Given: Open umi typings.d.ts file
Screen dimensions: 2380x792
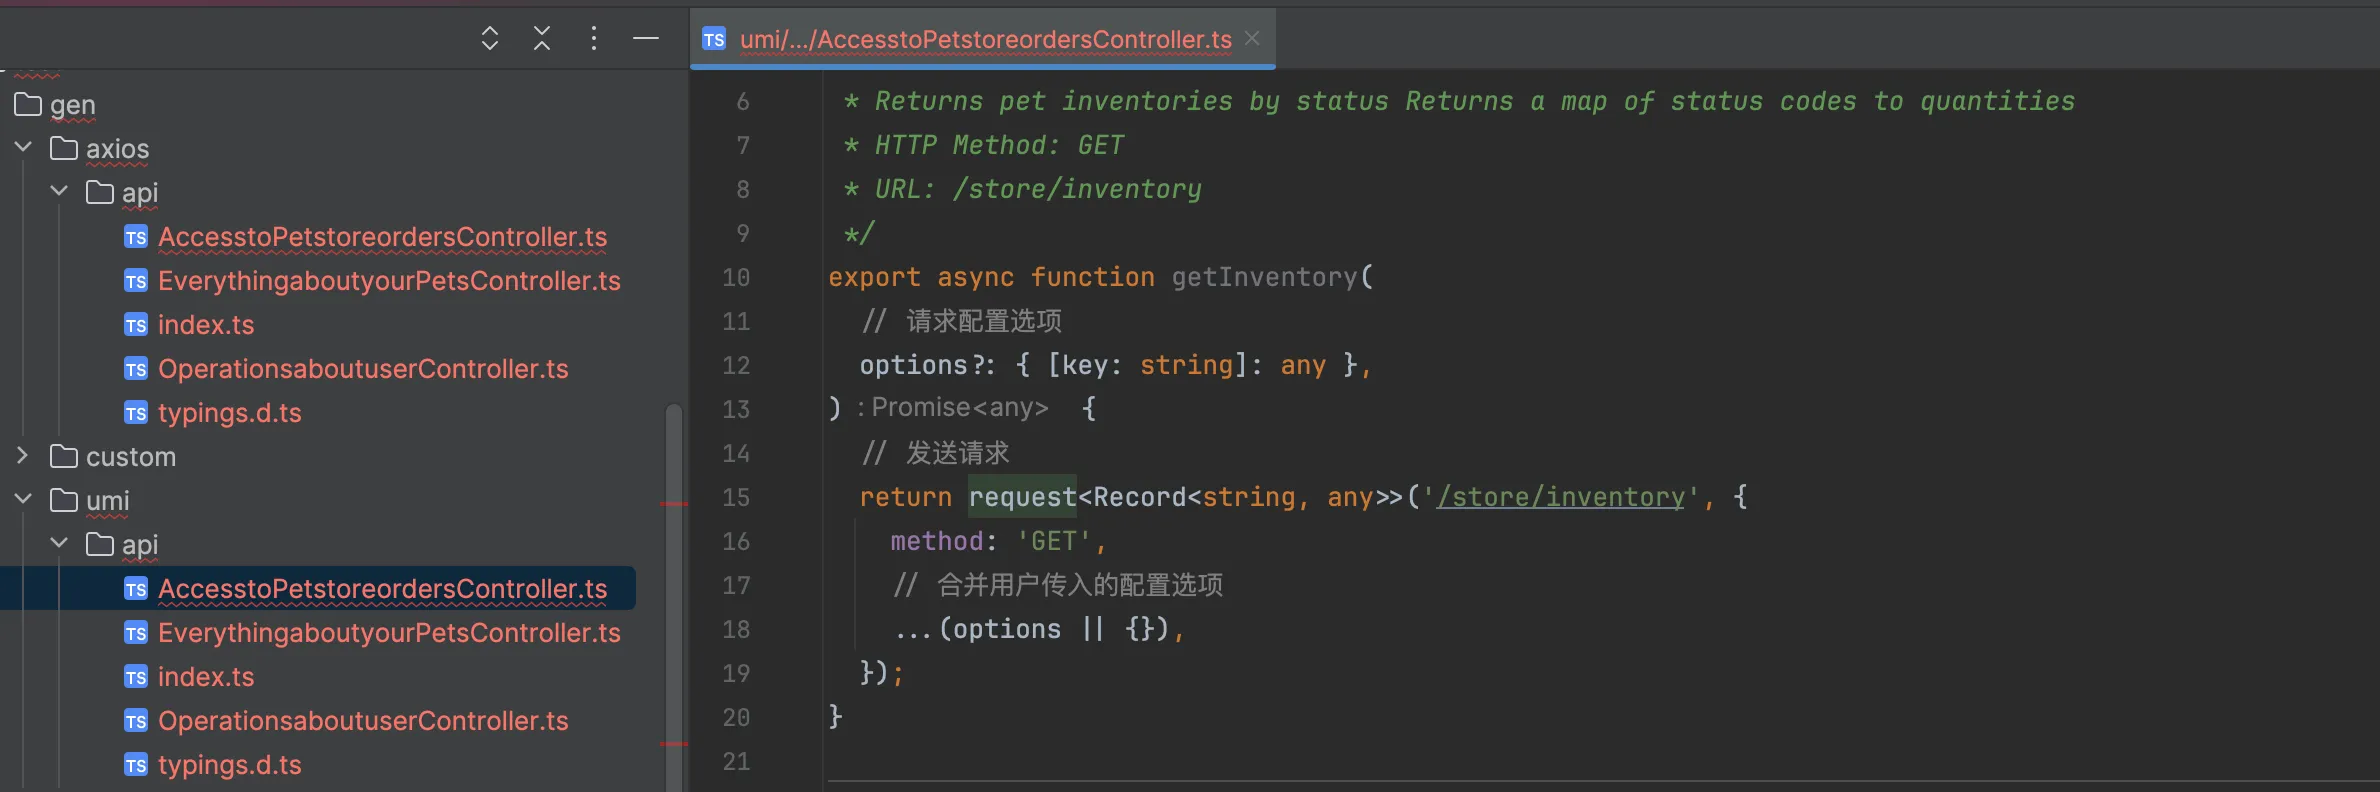Looking at the screenshot, I should [x=229, y=765].
